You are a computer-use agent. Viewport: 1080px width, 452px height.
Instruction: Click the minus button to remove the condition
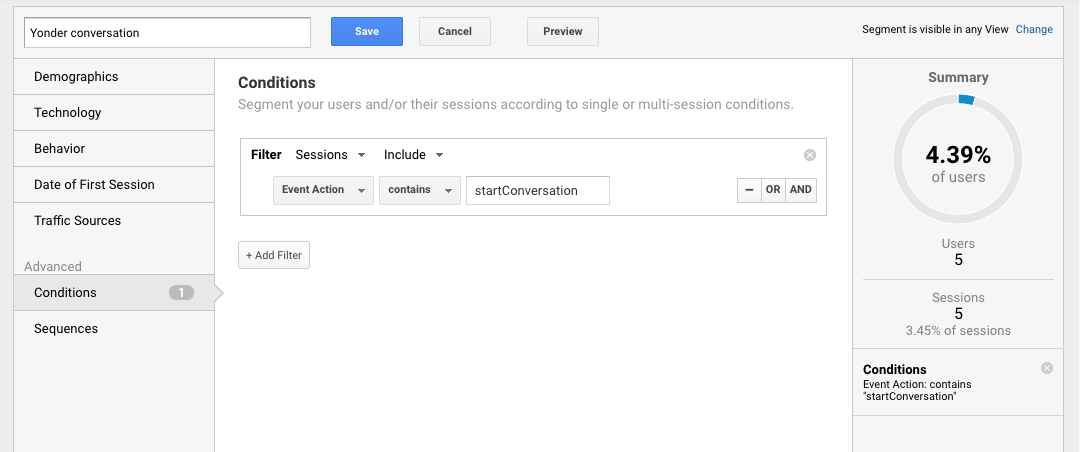click(748, 190)
